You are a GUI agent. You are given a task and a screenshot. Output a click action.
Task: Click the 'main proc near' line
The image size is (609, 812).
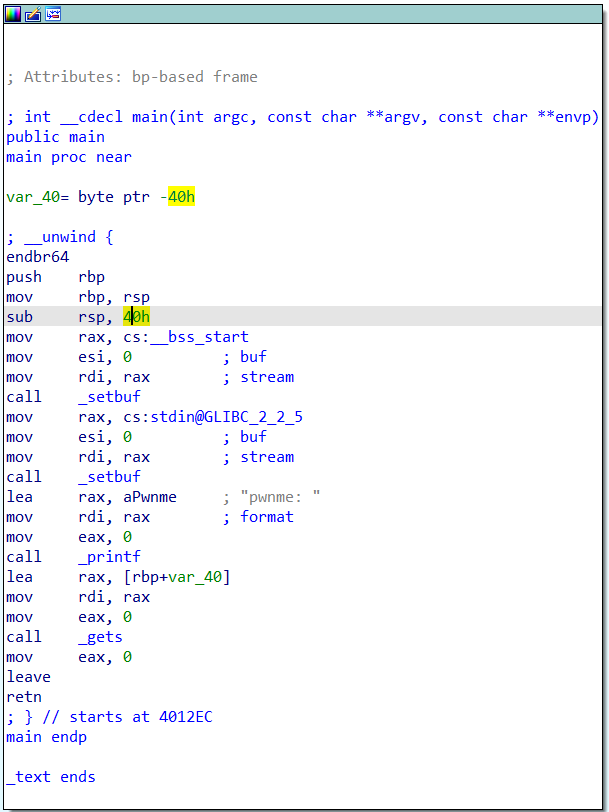coord(69,157)
